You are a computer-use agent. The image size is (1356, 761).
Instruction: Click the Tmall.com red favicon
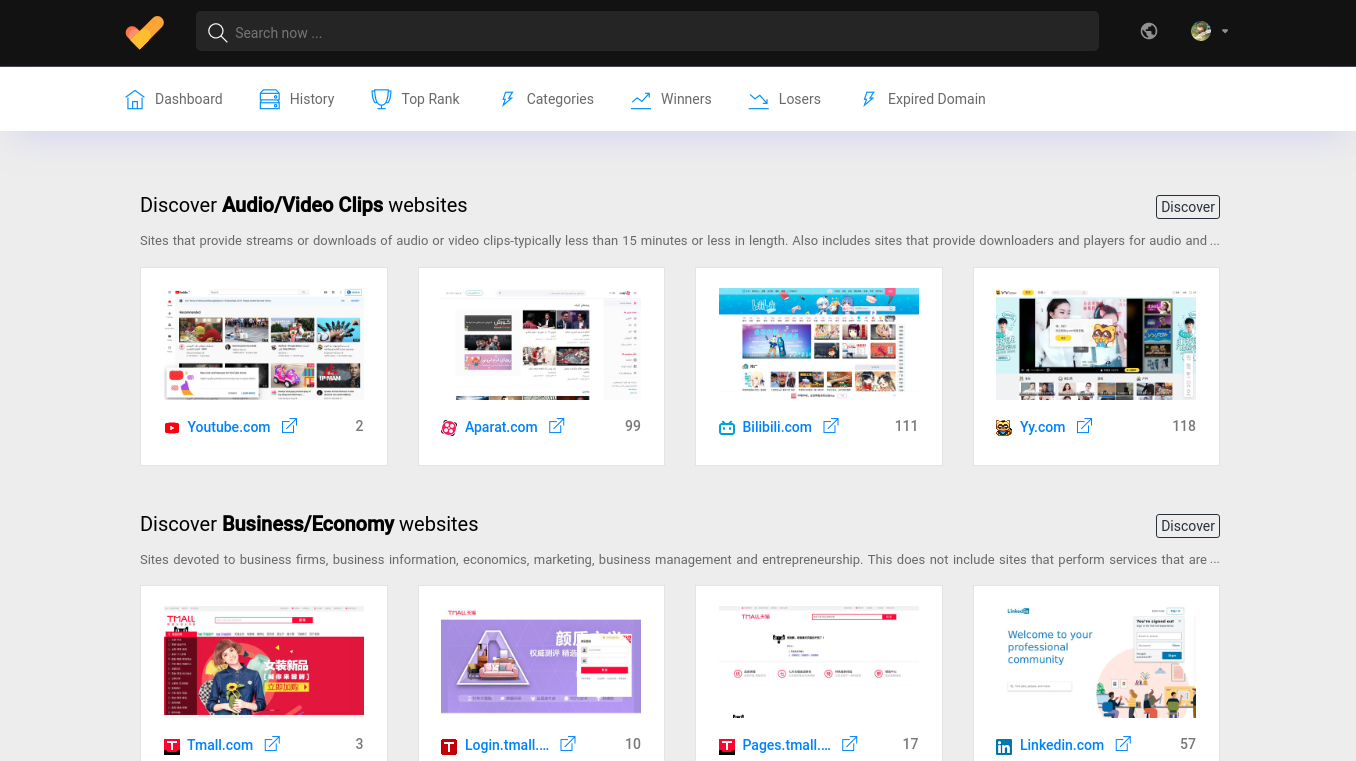[x=172, y=747]
